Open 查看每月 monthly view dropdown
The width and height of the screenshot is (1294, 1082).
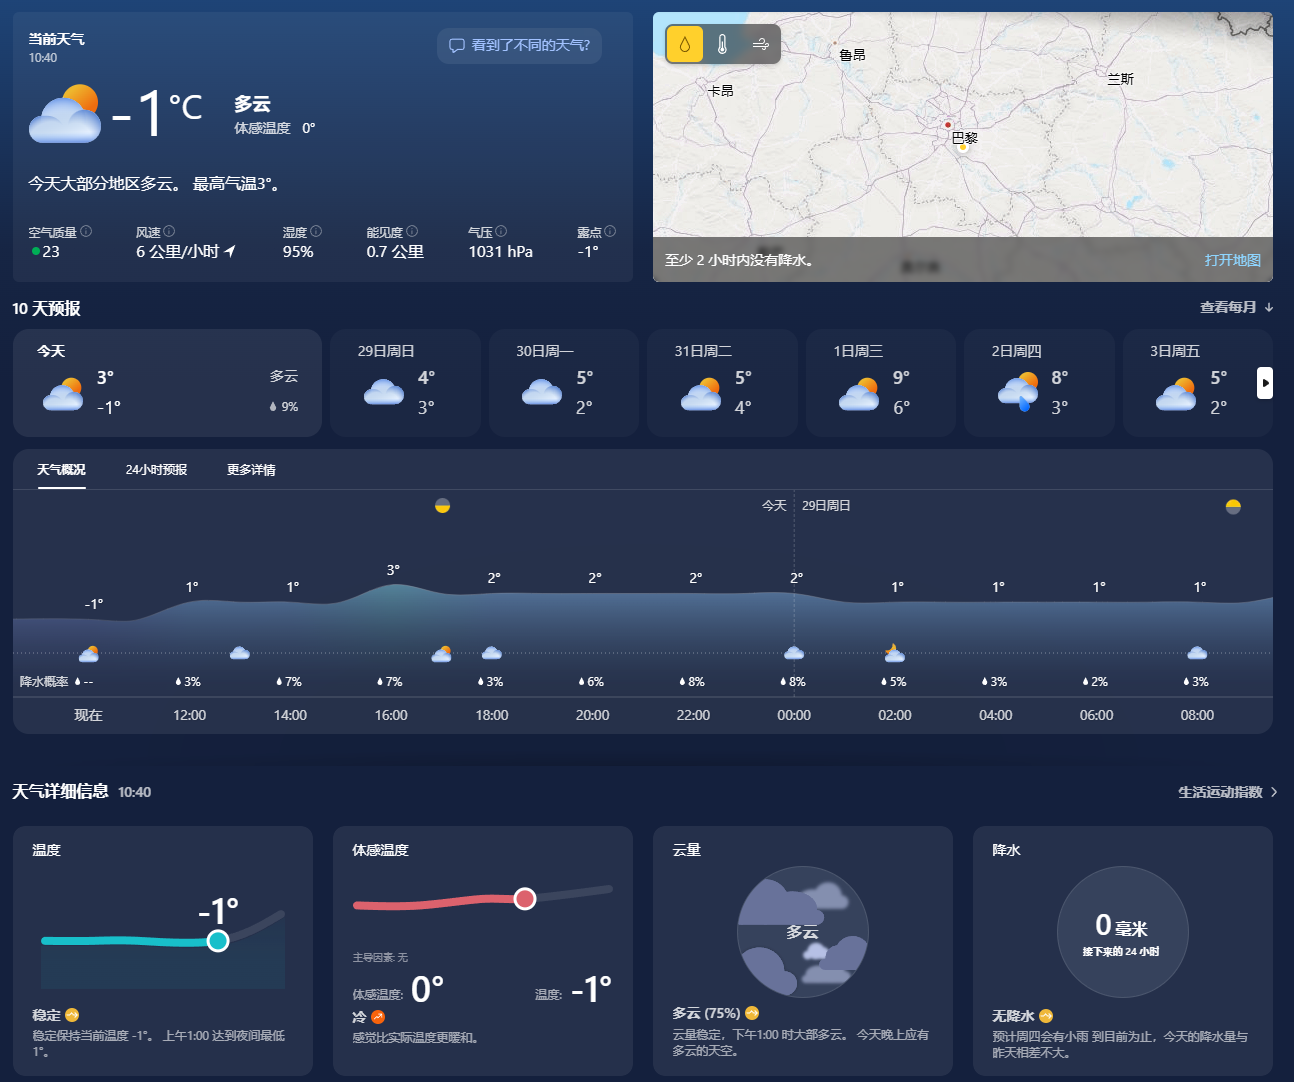tap(1237, 307)
